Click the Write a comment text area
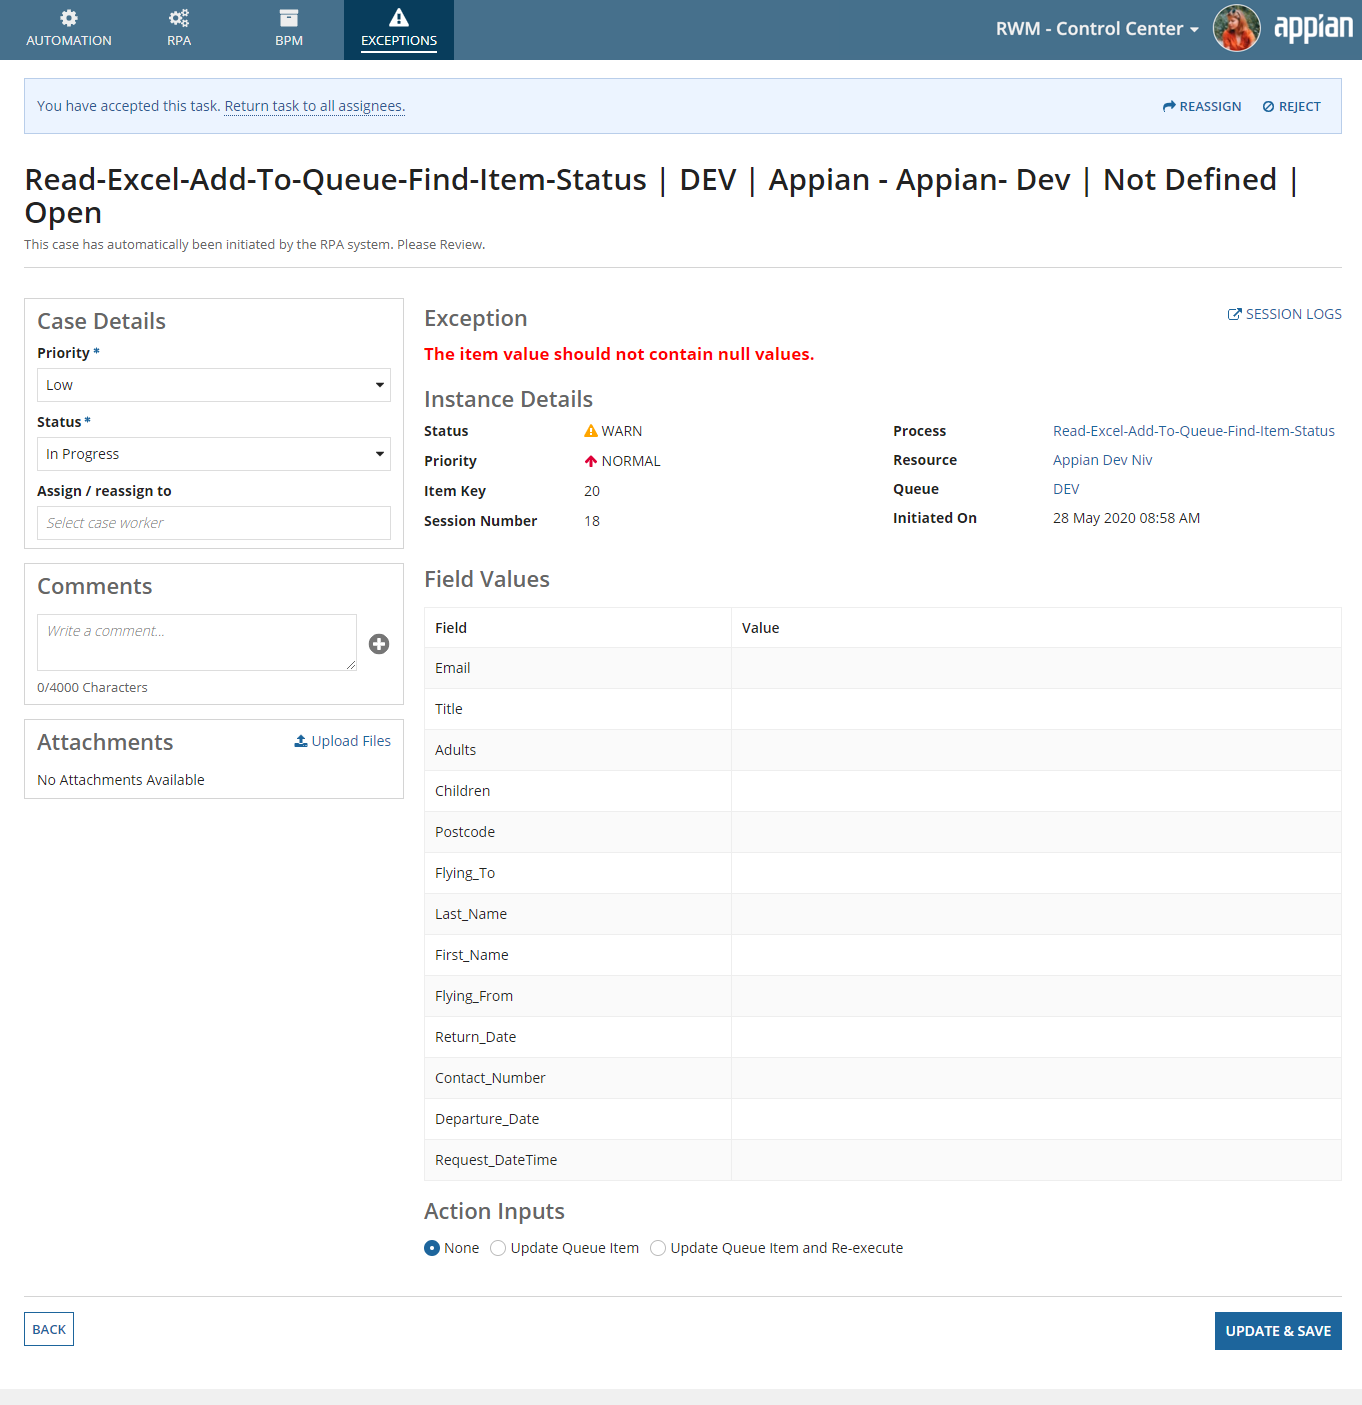Image resolution: width=1362 pixels, height=1405 pixels. tap(197, 642)
